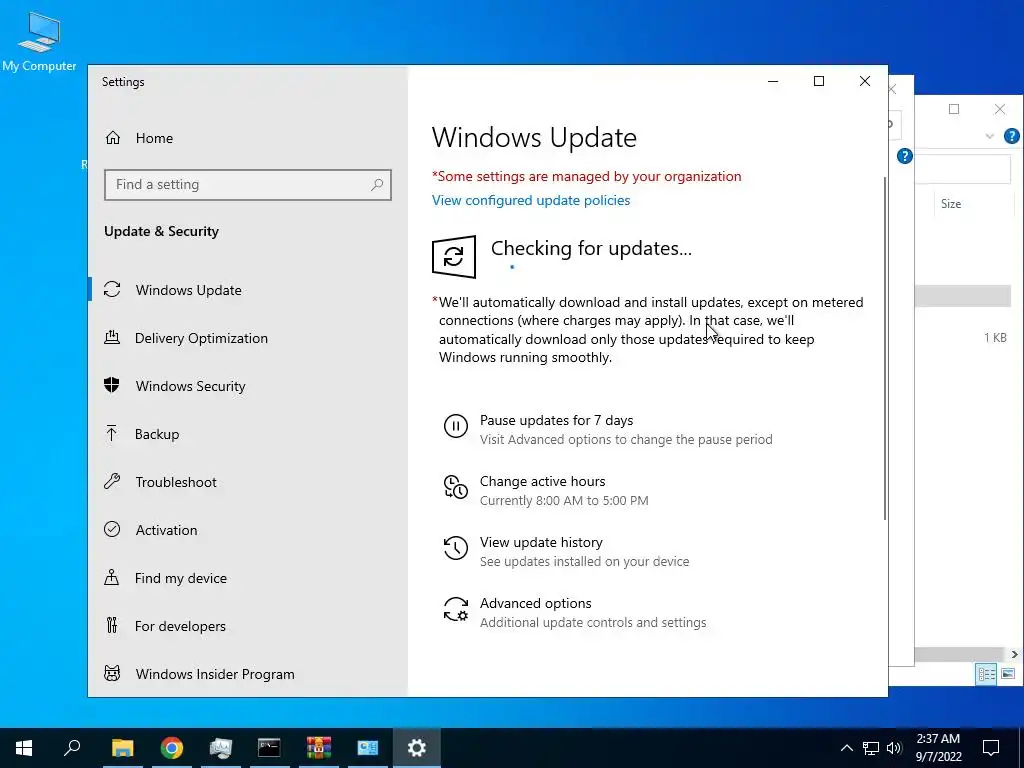The height and width of the screenshot is (768, 1024).
Task: Show hidden system tray icons
Action: tap(846, 748)
